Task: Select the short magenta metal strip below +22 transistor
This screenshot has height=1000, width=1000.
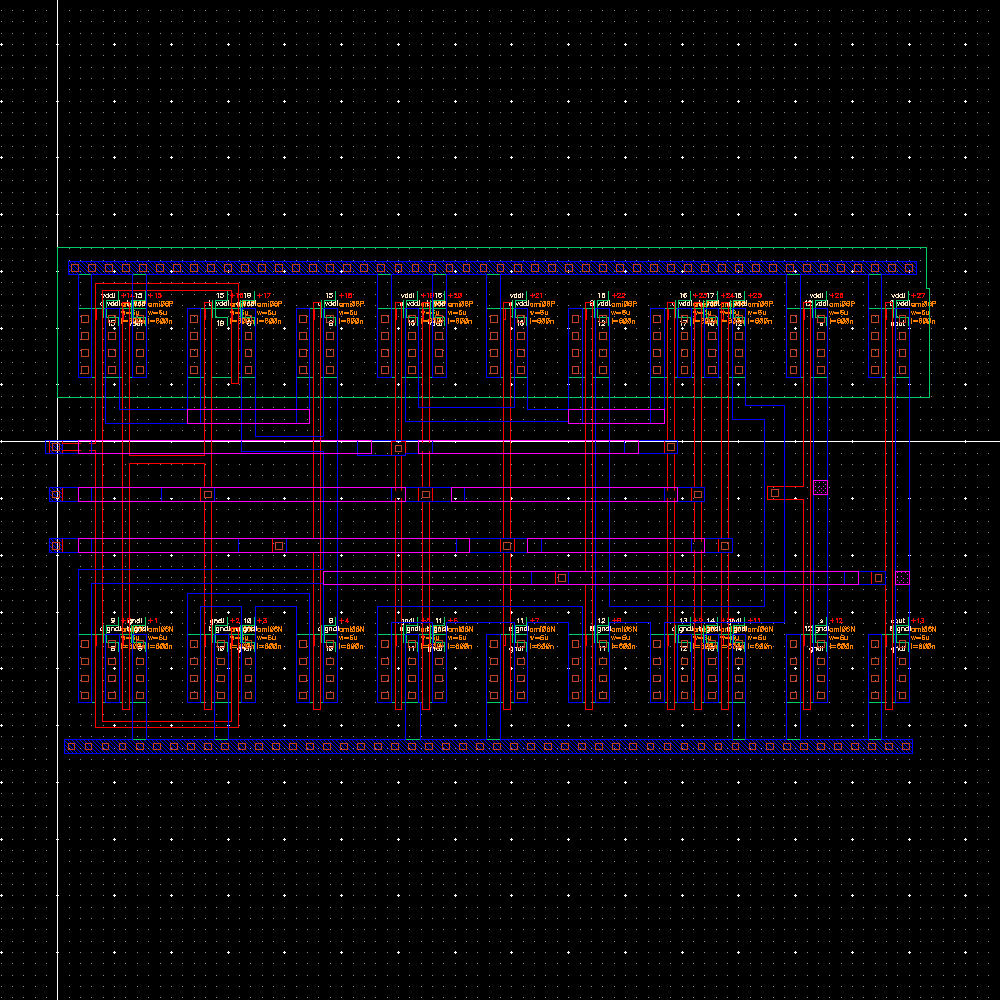Action: coord(616,416)
